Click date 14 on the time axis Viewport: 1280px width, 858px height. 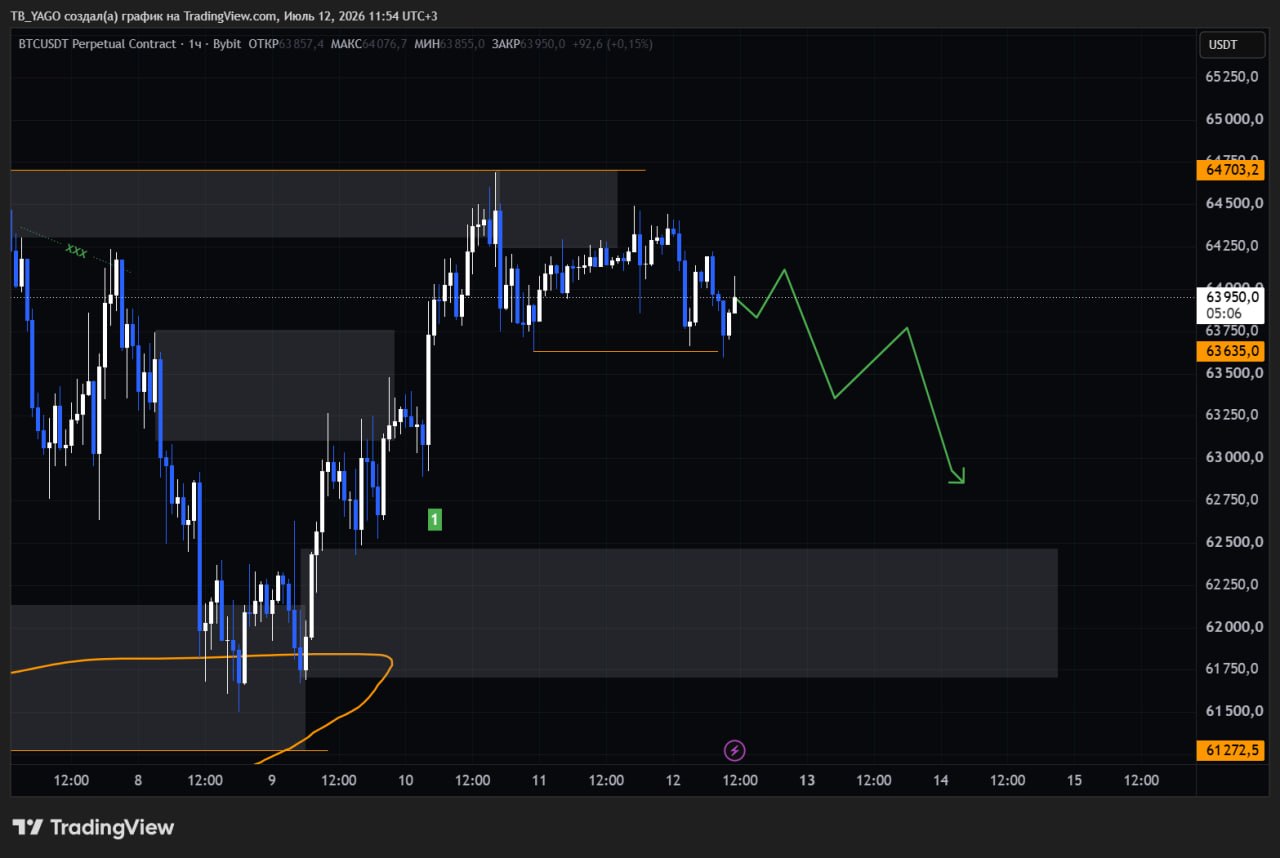click(x=941, y=781)
